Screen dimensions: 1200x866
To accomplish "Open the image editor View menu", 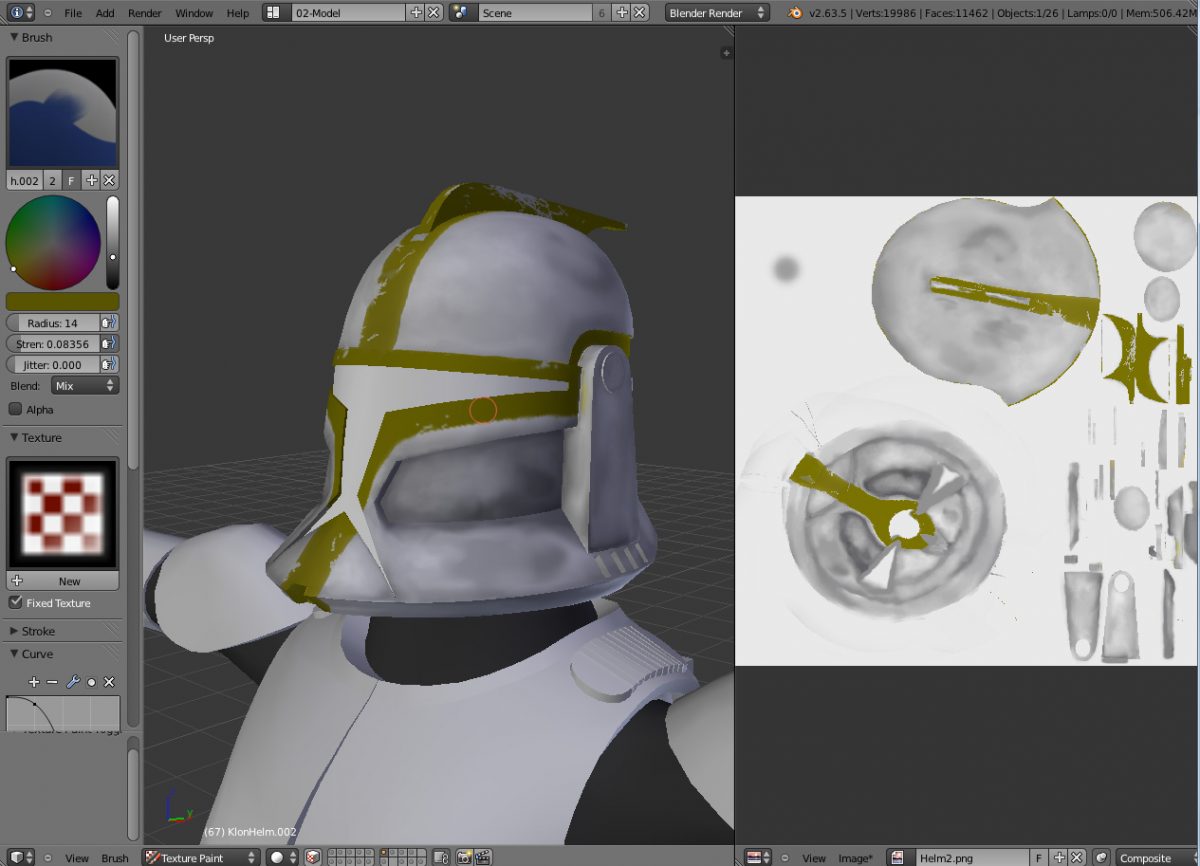I will (x=814, y=858).
